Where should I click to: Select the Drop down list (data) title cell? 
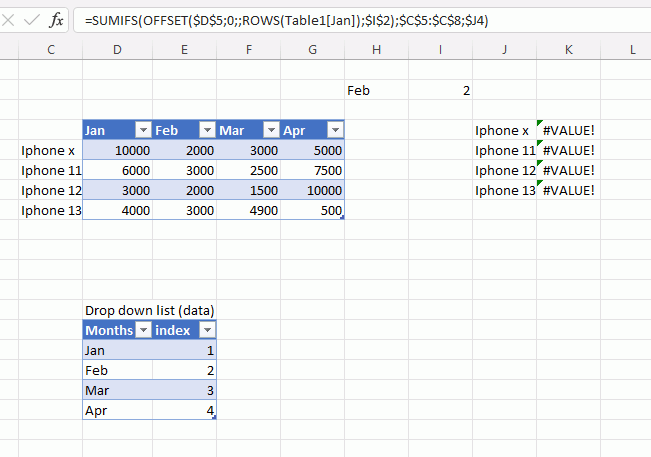tap(149, 310)
